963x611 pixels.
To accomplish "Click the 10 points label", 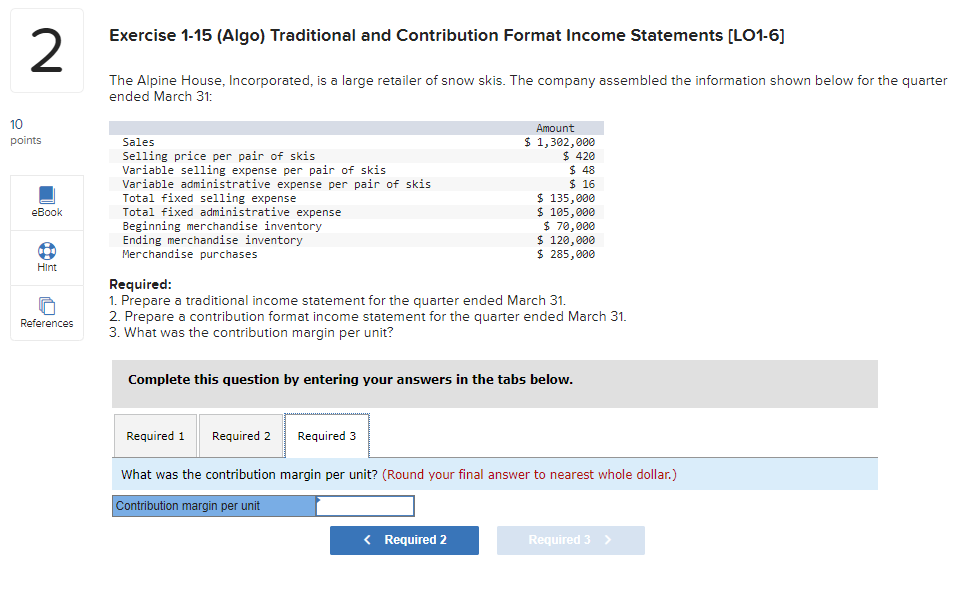I will tap(25, 132).
